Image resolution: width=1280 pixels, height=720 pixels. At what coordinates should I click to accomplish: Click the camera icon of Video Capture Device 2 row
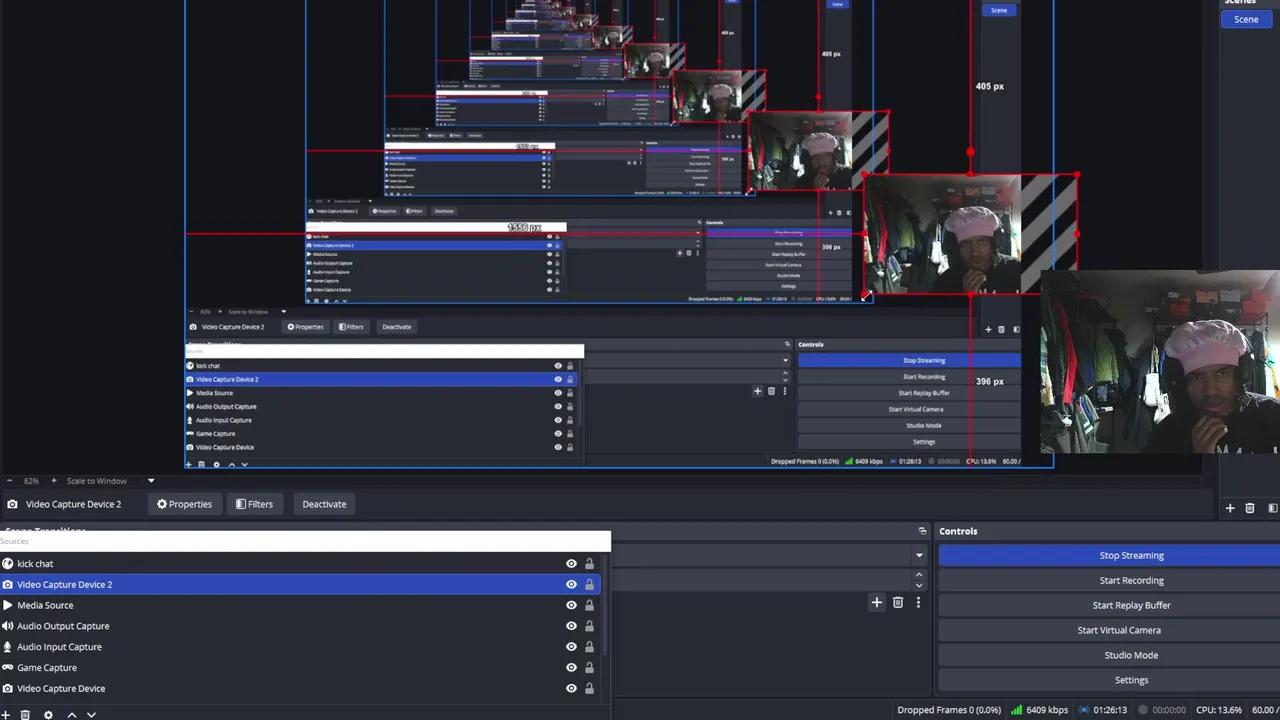coord(8,585)
